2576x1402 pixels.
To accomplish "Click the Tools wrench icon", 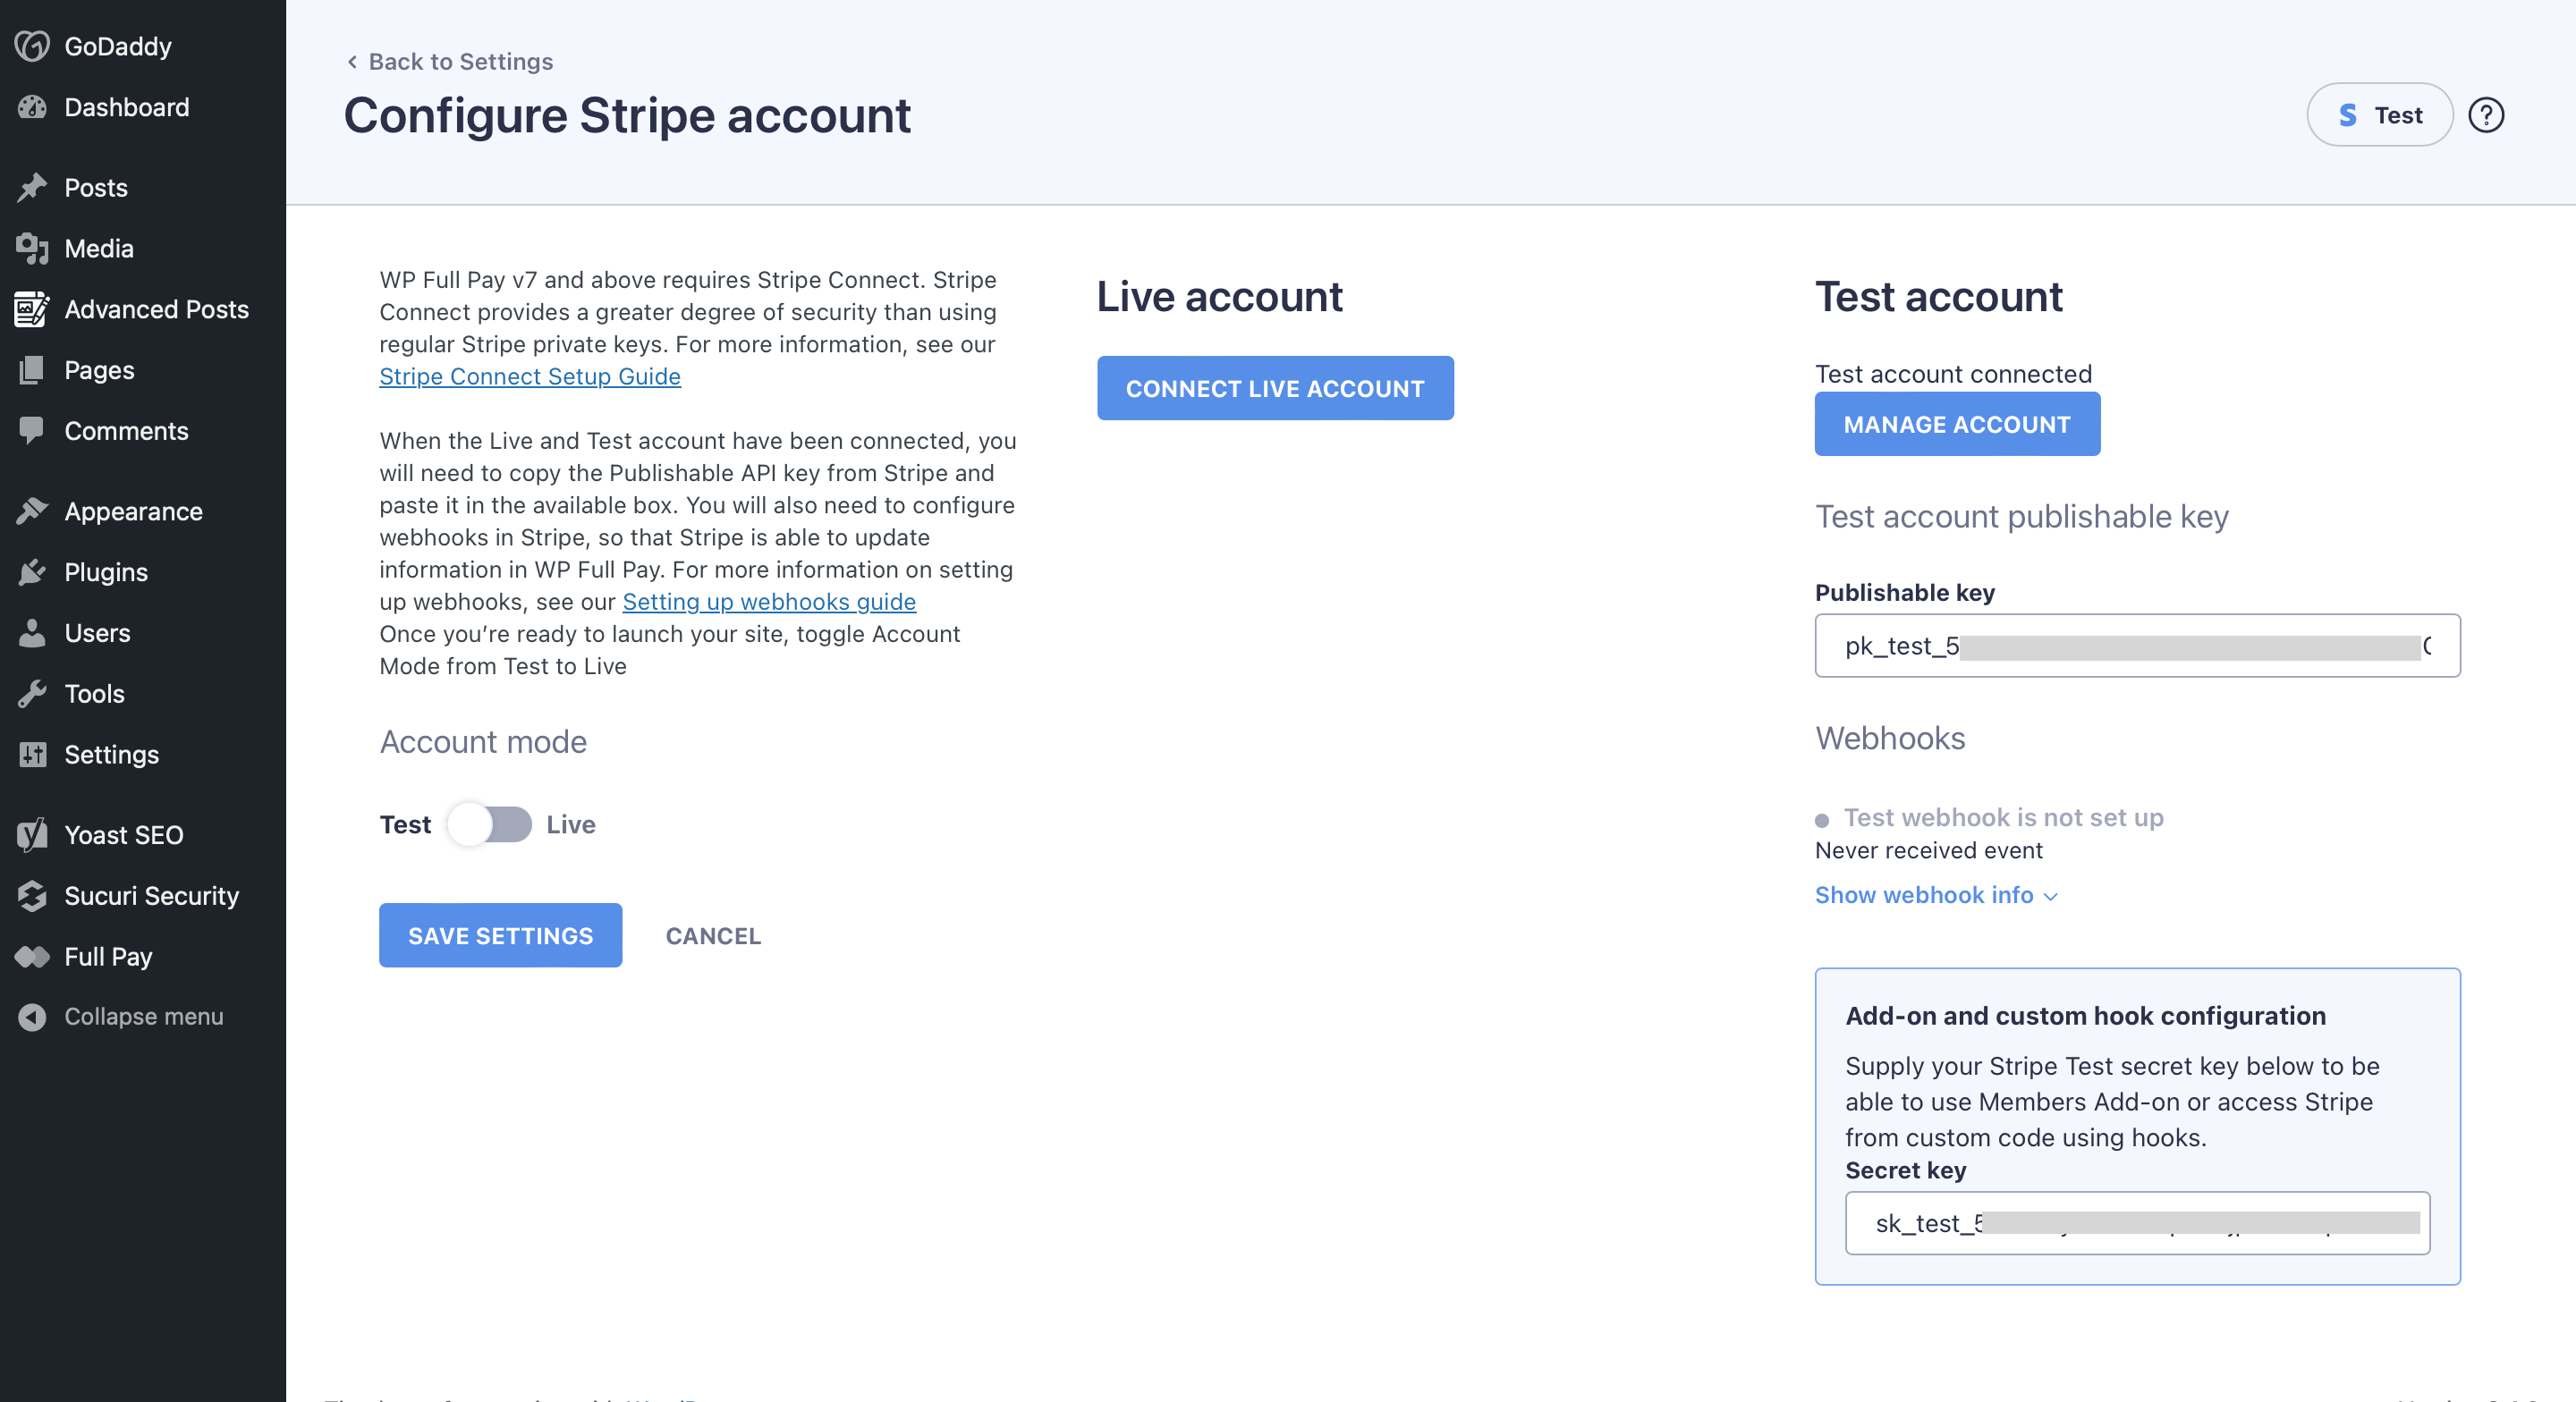I will [x=32, y=694].
